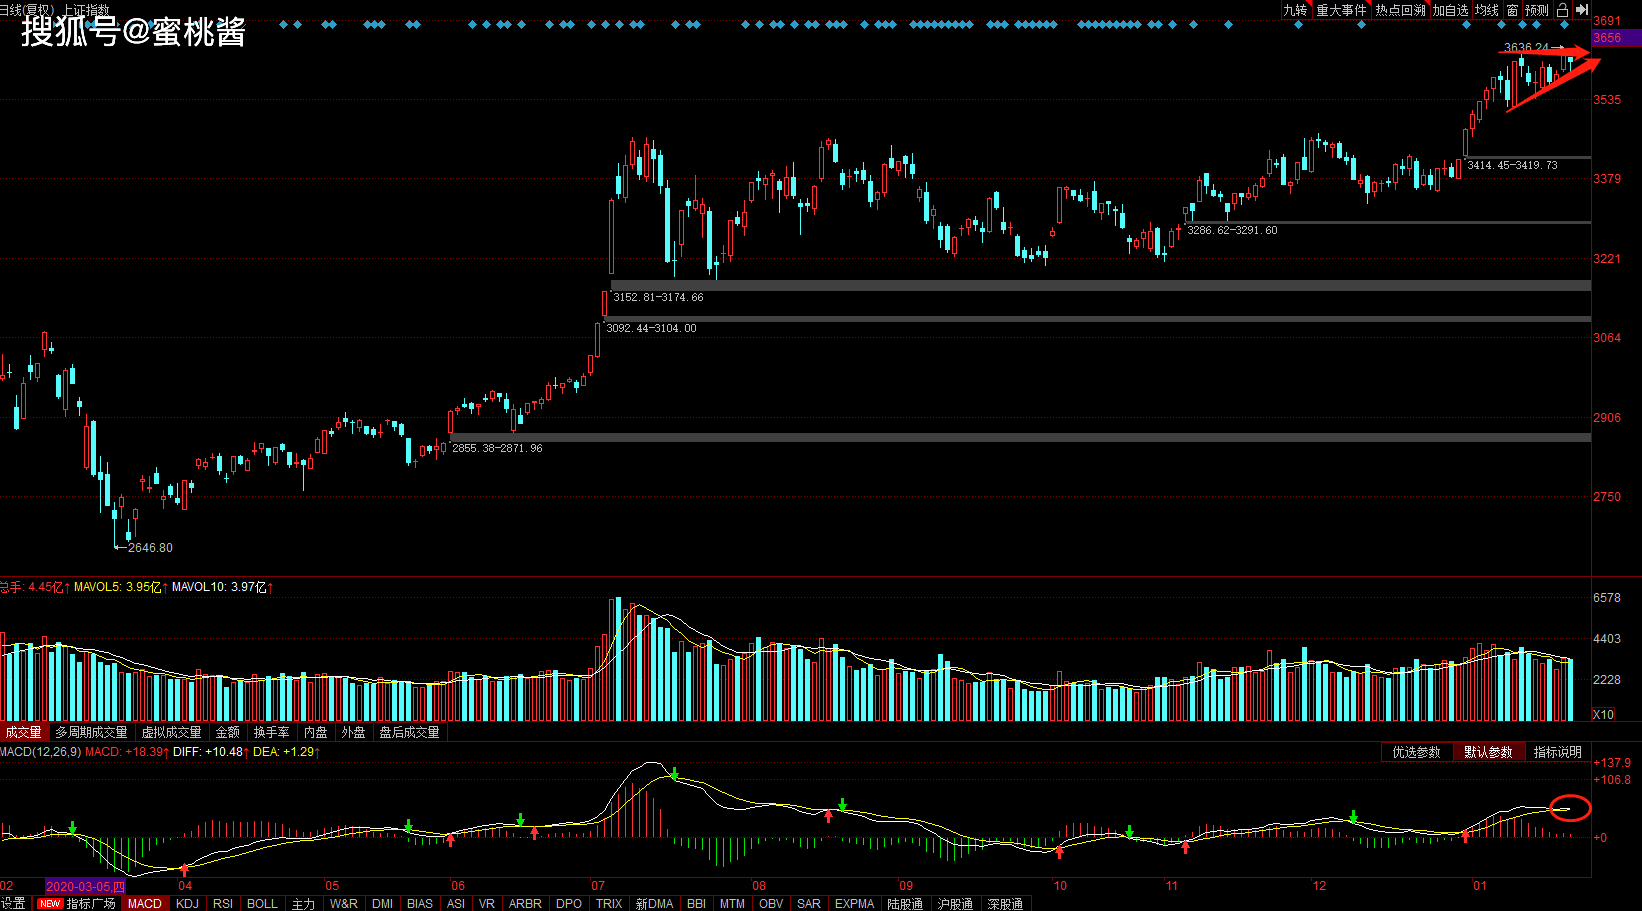Screen dimensions: 1642x911
Task: Select the 换手率 turnover rate tab
Action: point(271,732)
